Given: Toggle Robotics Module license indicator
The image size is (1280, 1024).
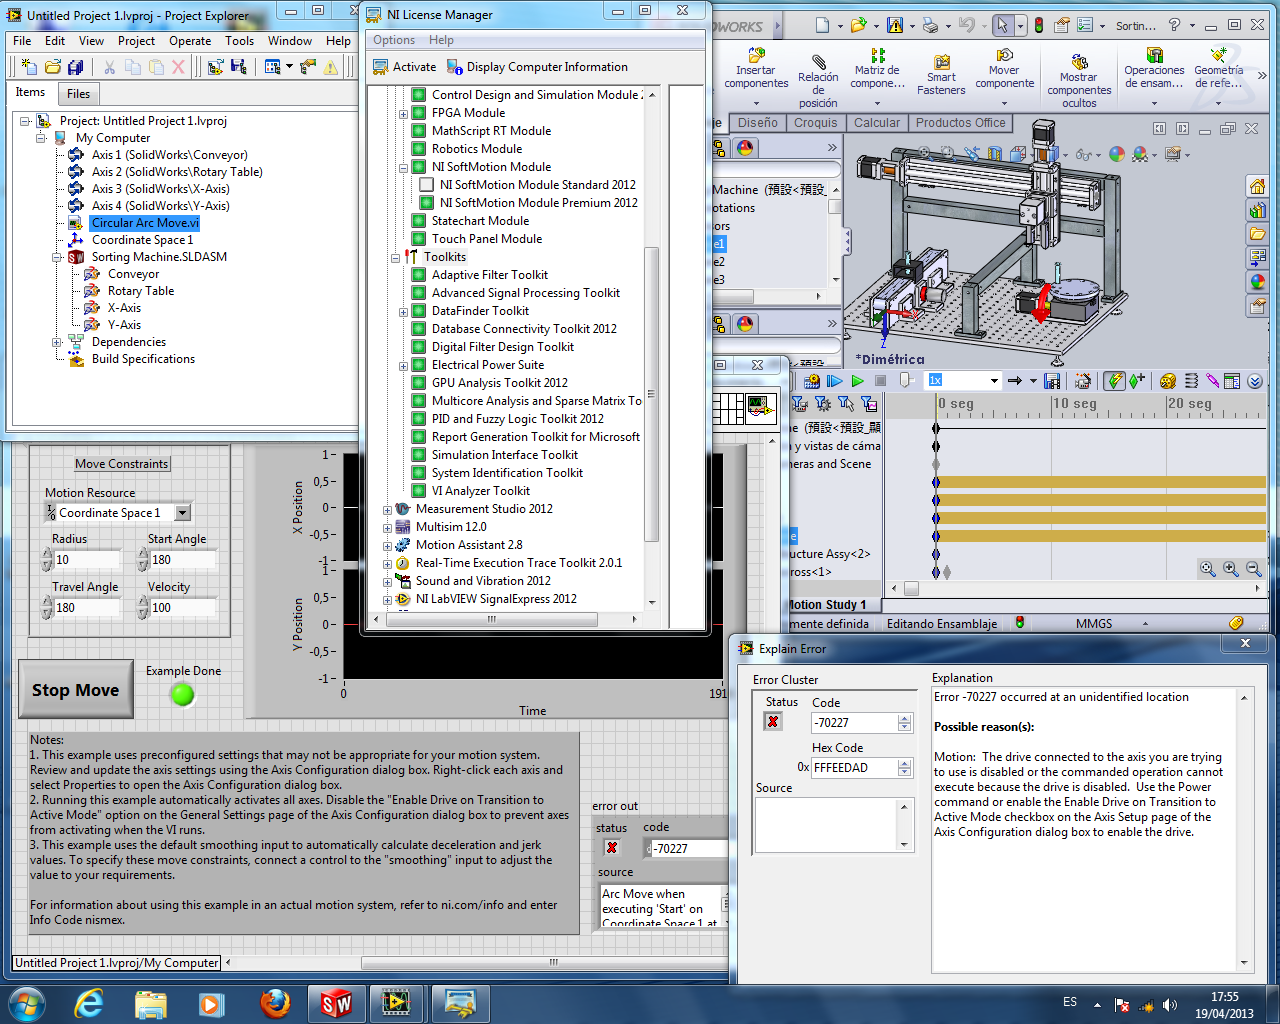Looking at the screenshot, I should coord(419,149).
